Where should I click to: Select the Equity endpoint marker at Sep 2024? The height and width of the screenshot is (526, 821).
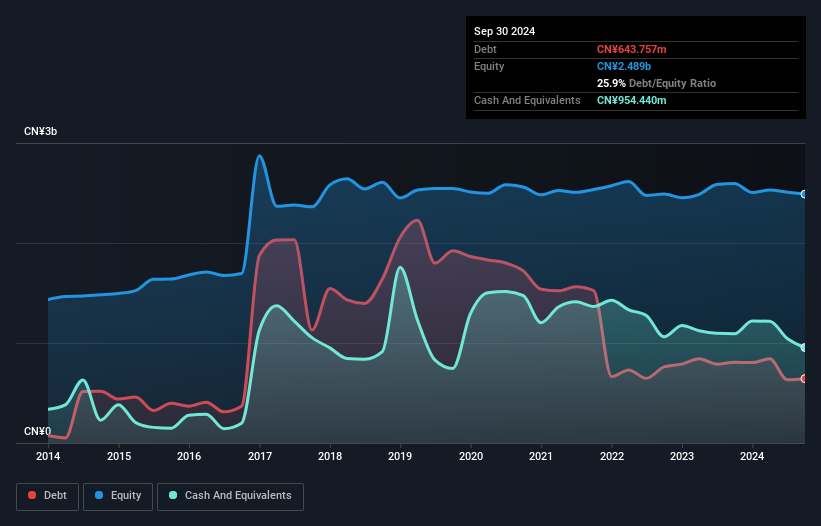(804, 194)
